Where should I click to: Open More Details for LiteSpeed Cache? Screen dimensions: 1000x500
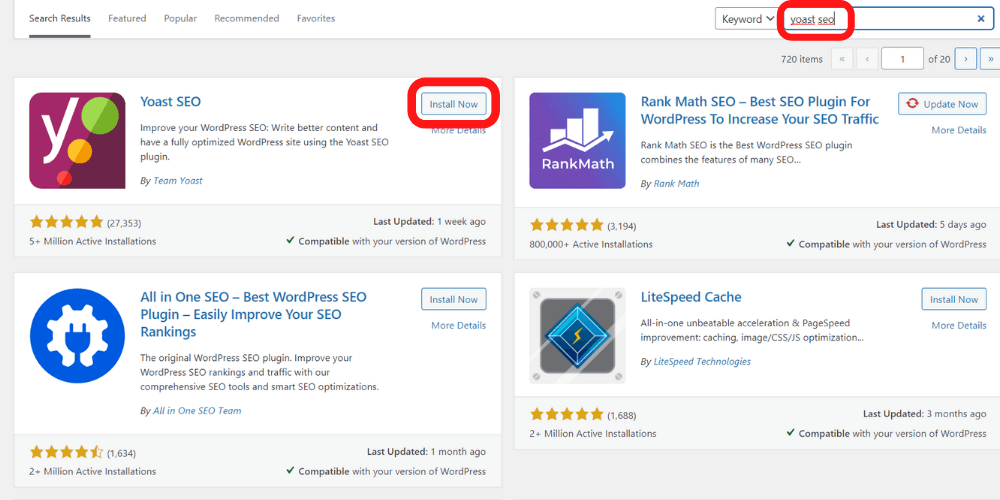pos(958,325)
